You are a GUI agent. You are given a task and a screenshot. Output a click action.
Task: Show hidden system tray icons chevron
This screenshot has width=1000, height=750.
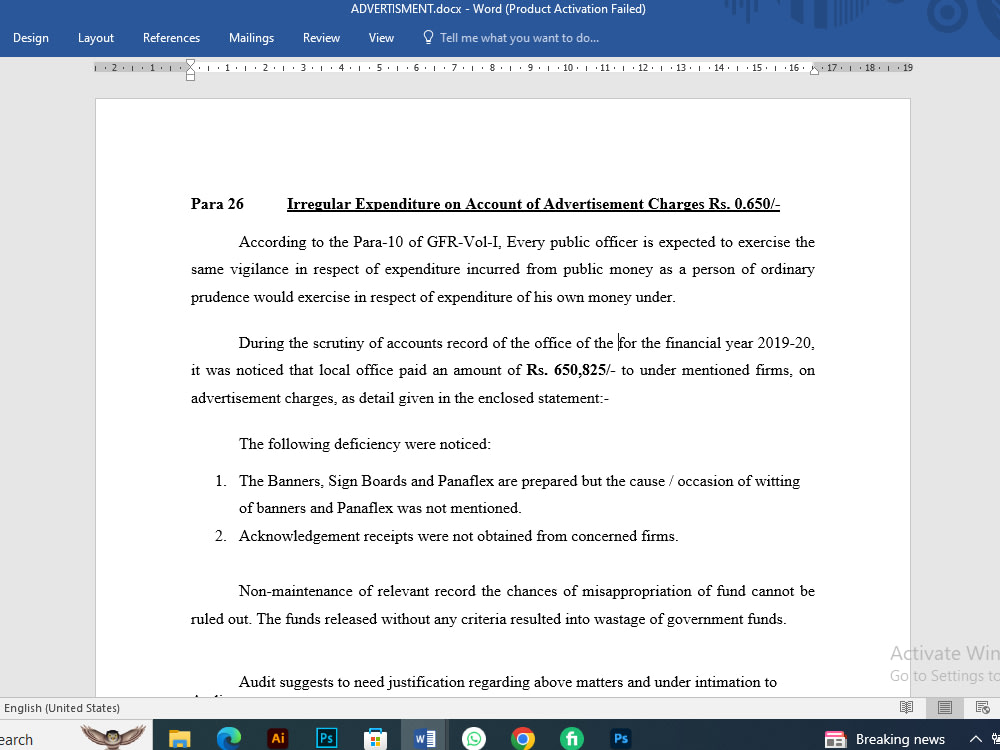(976, 739)
